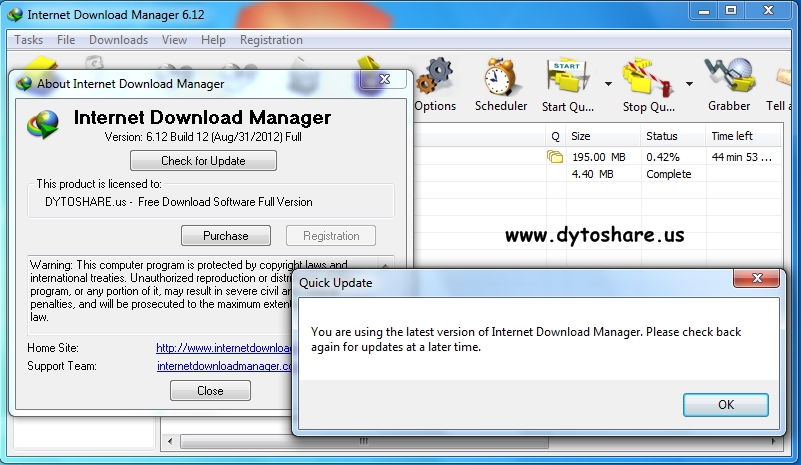Maximize the Internet Download Manager window

coord(731,11)
